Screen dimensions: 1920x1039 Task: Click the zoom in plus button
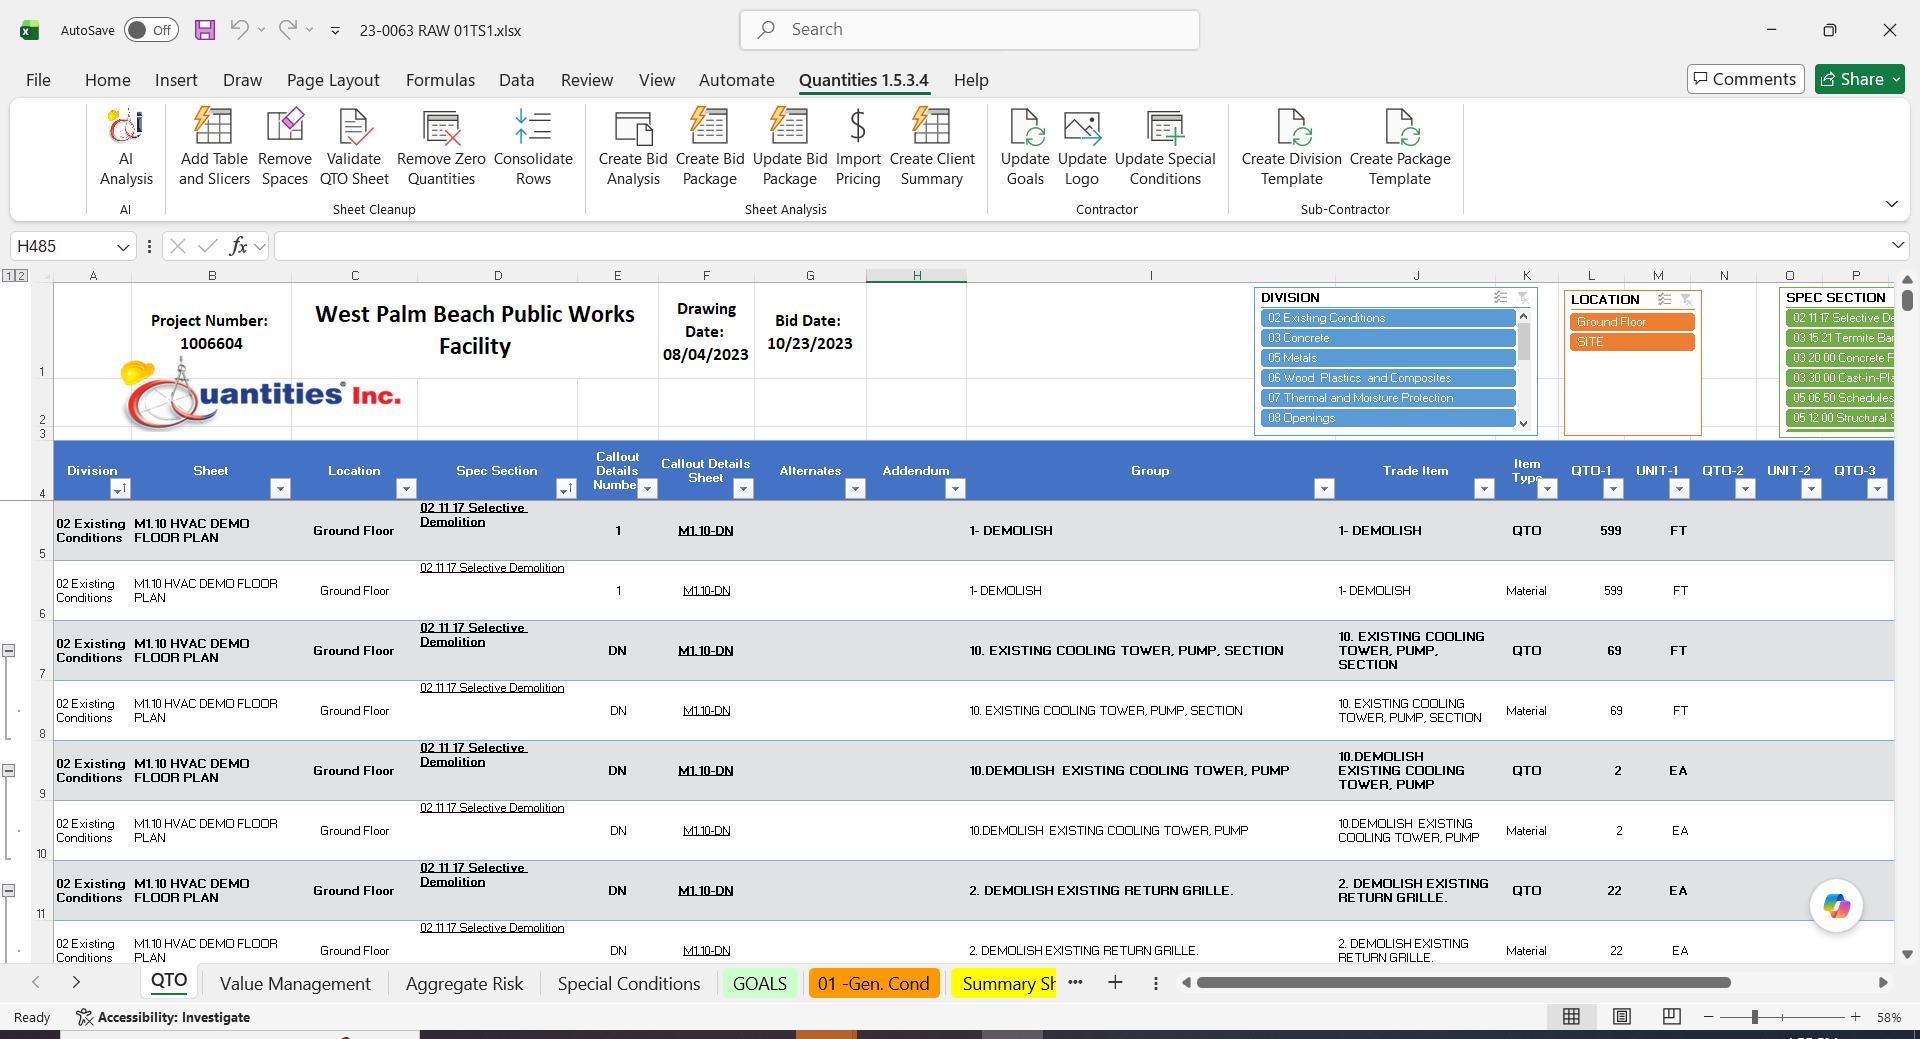1855,1017
